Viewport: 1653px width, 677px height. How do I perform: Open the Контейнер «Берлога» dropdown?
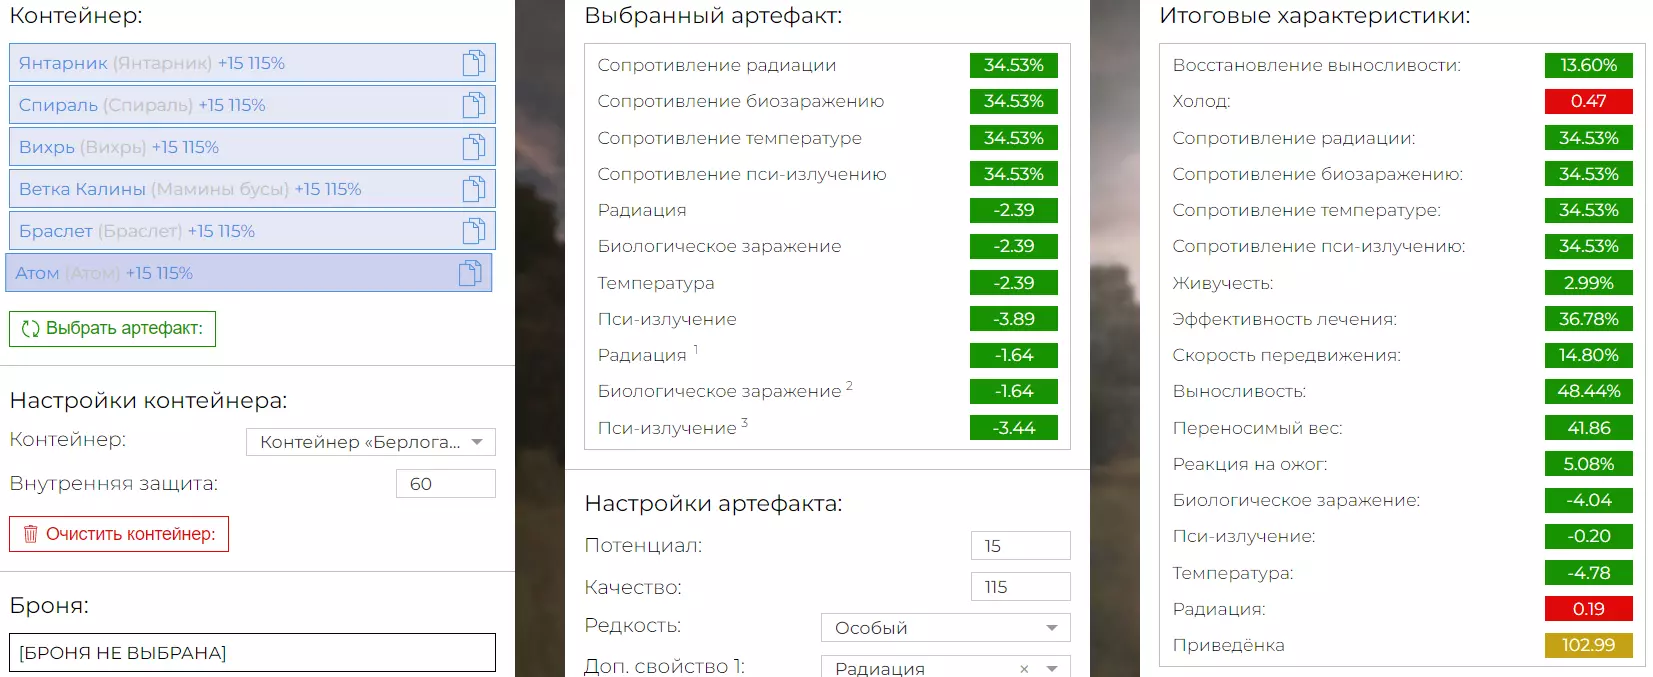point(371,442)
